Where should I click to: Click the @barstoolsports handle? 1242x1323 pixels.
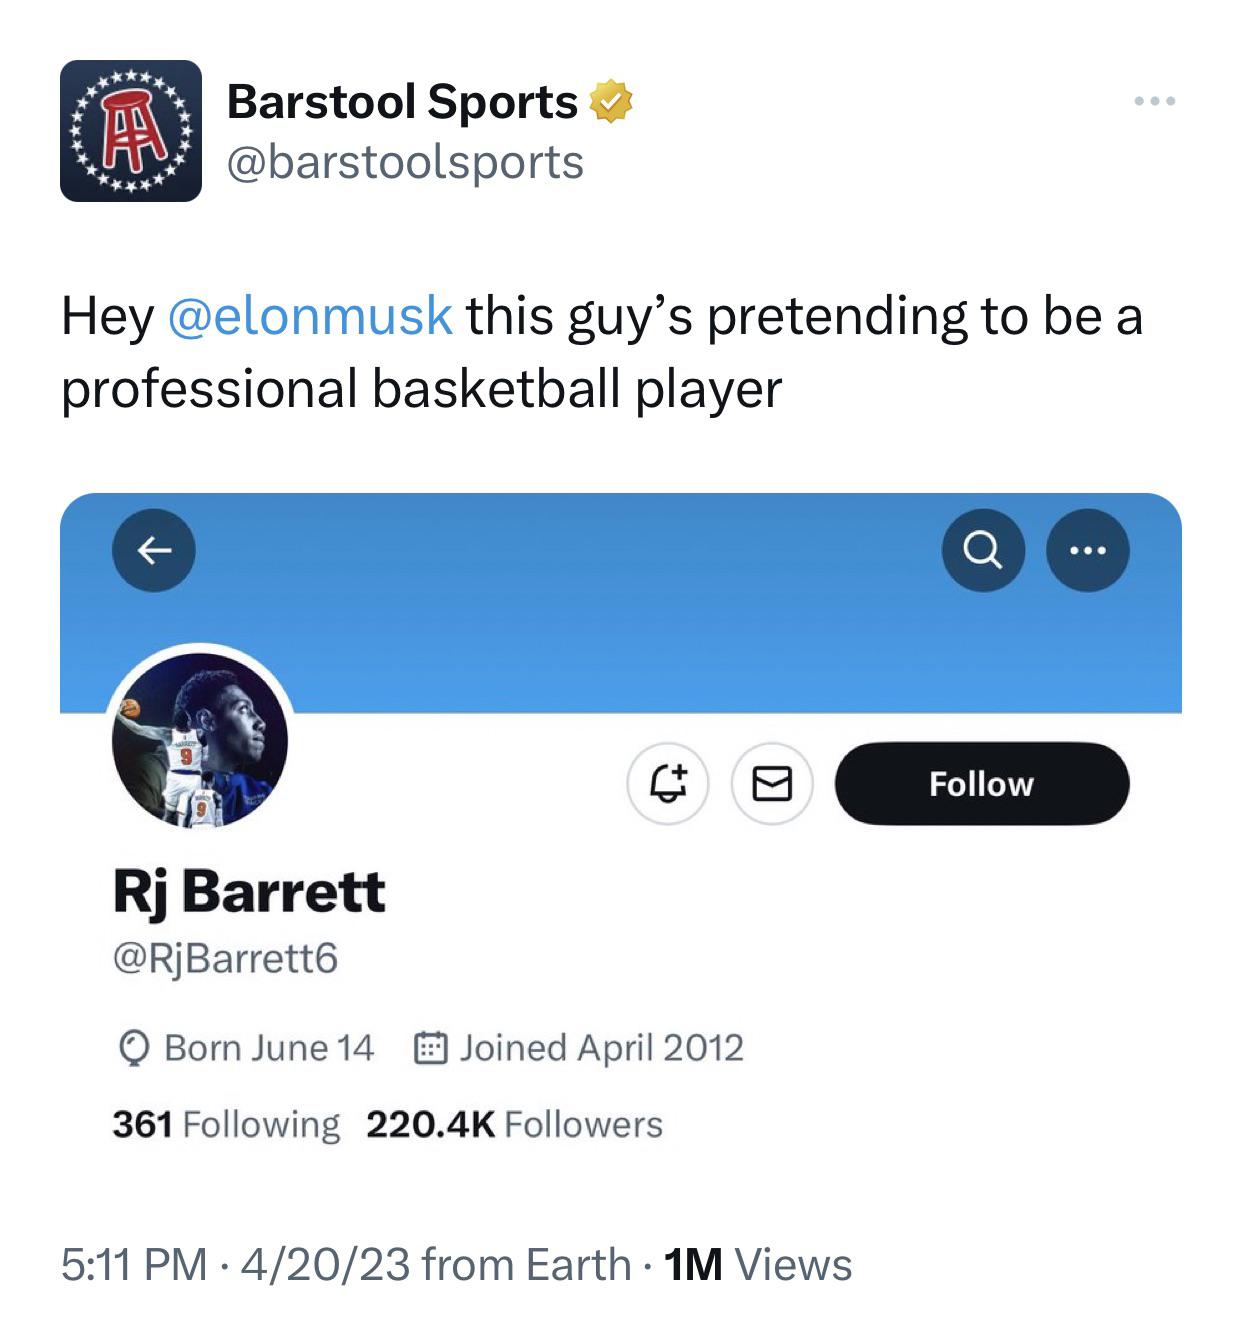[405, 162]
